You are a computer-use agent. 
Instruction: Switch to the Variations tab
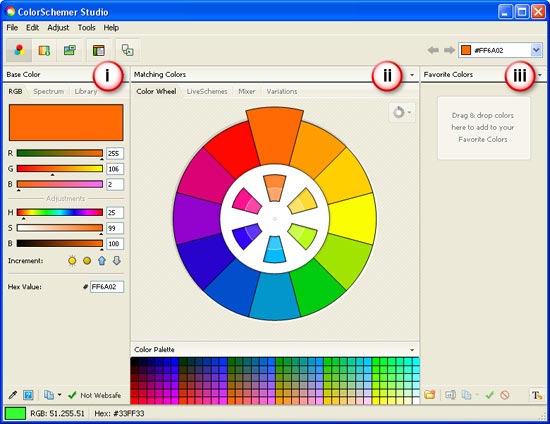click(282, 91)
